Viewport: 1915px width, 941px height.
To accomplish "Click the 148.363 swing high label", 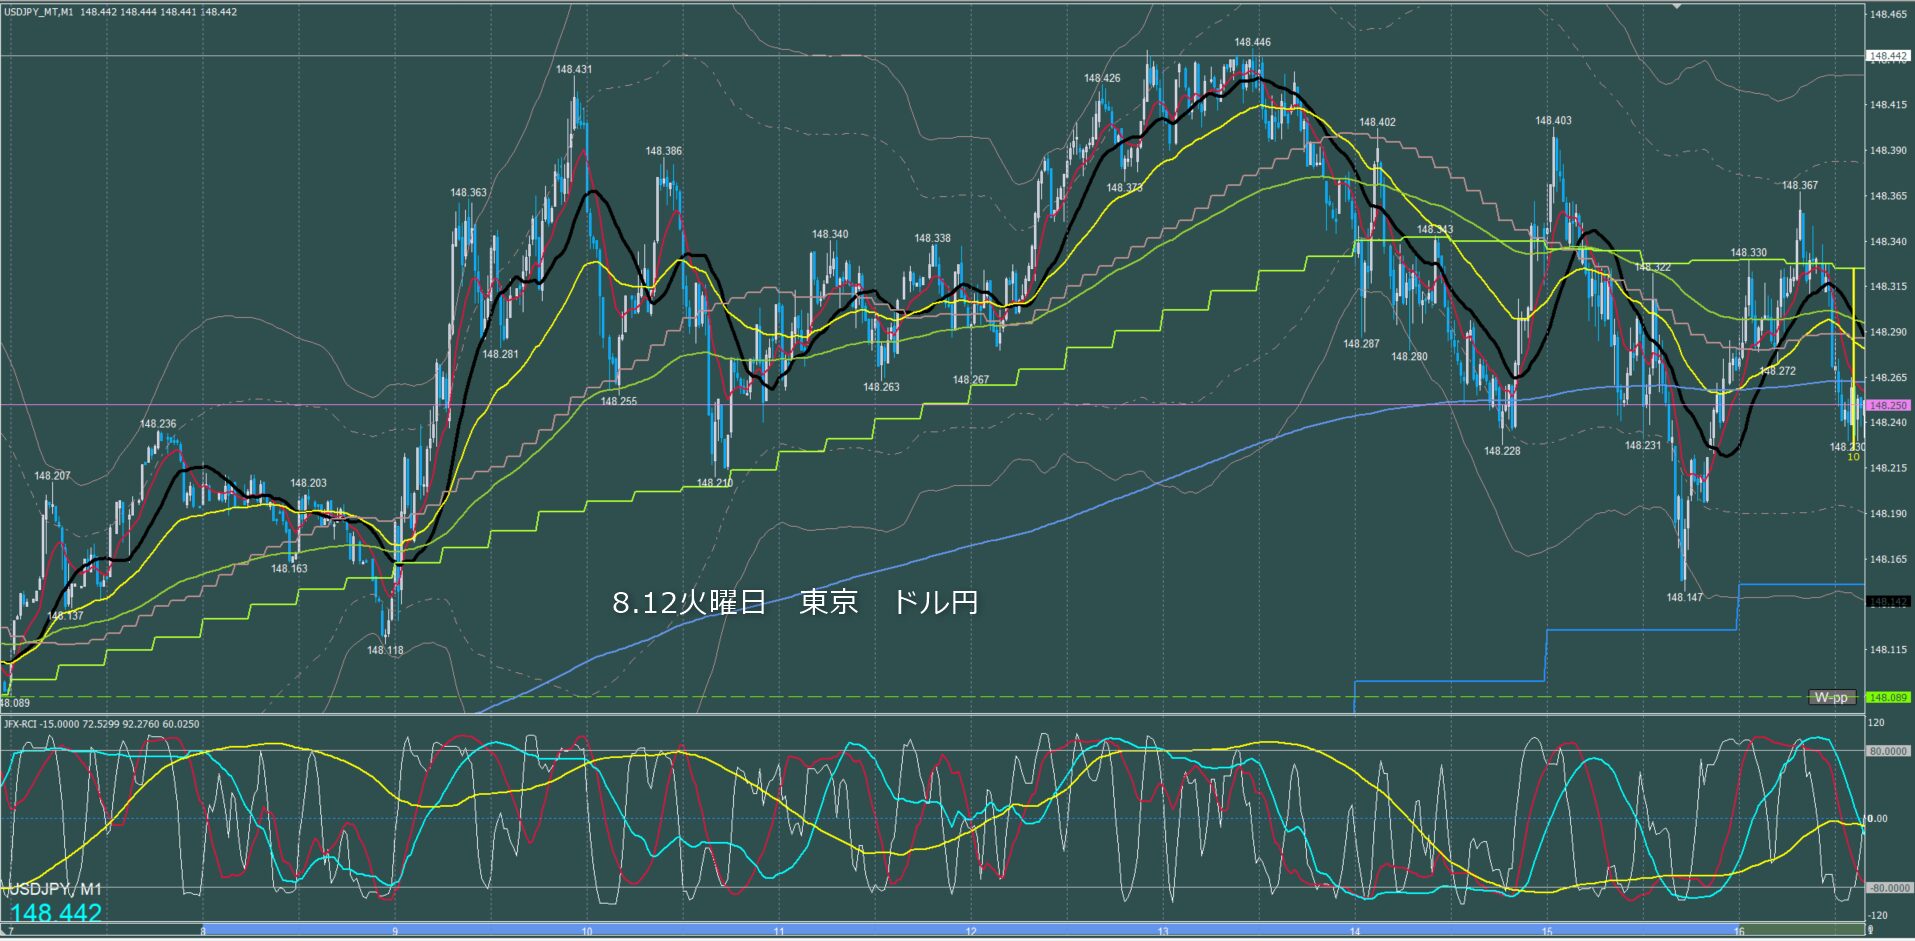I will pyautogui.click(x=469, y=192).
